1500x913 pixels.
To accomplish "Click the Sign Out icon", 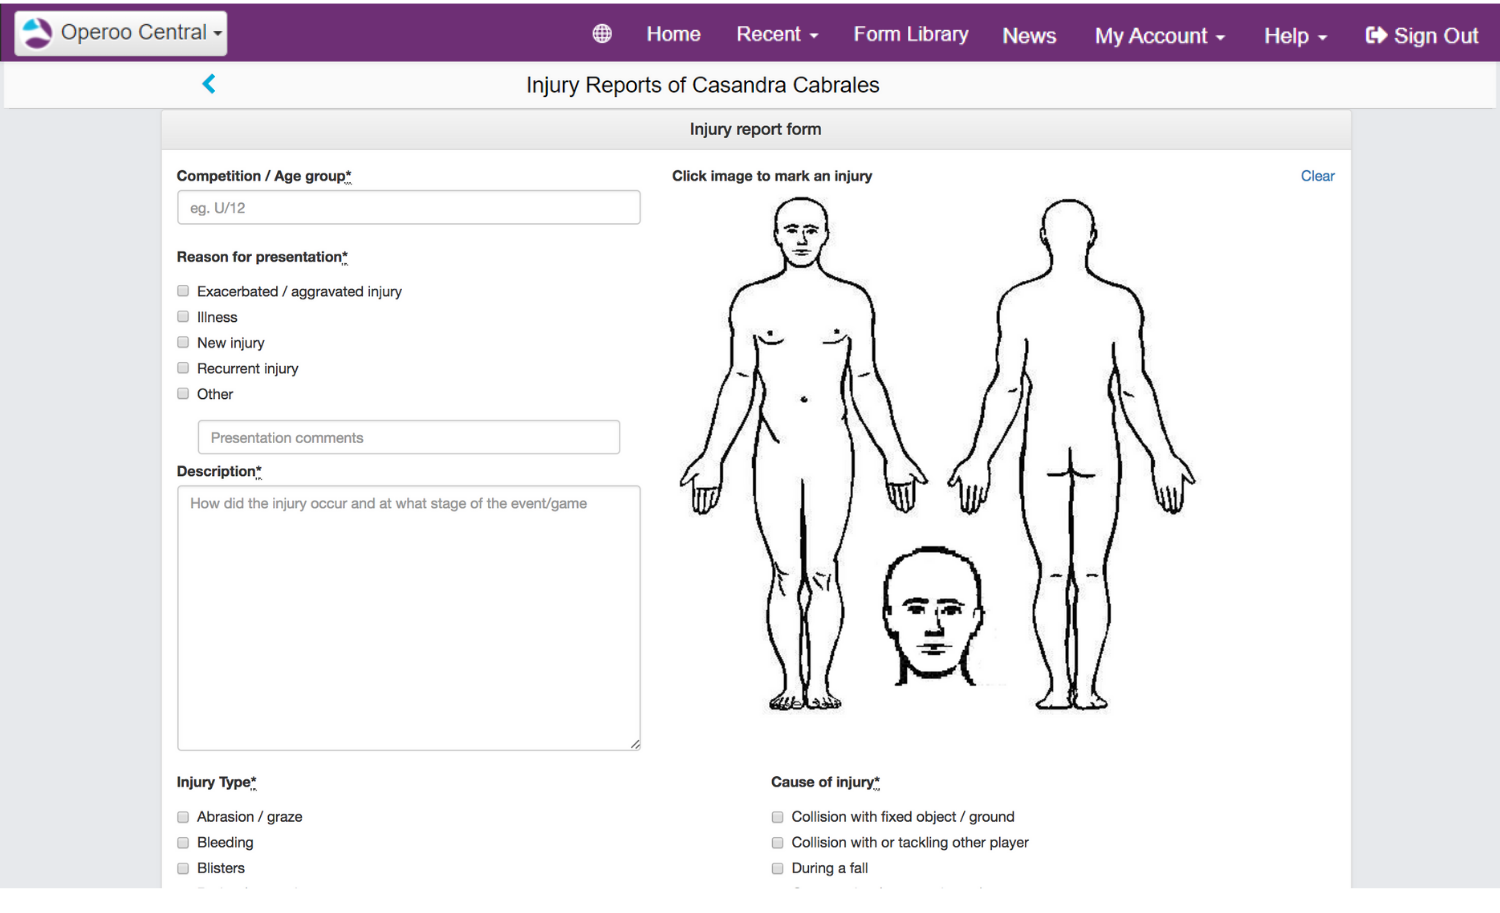I will pos(1376,35).
